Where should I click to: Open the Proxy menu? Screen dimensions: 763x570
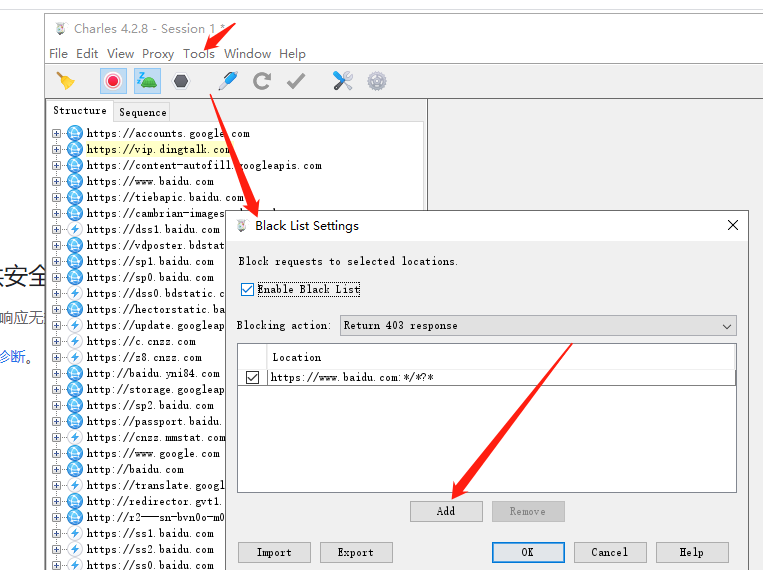(x=158, y=54)
